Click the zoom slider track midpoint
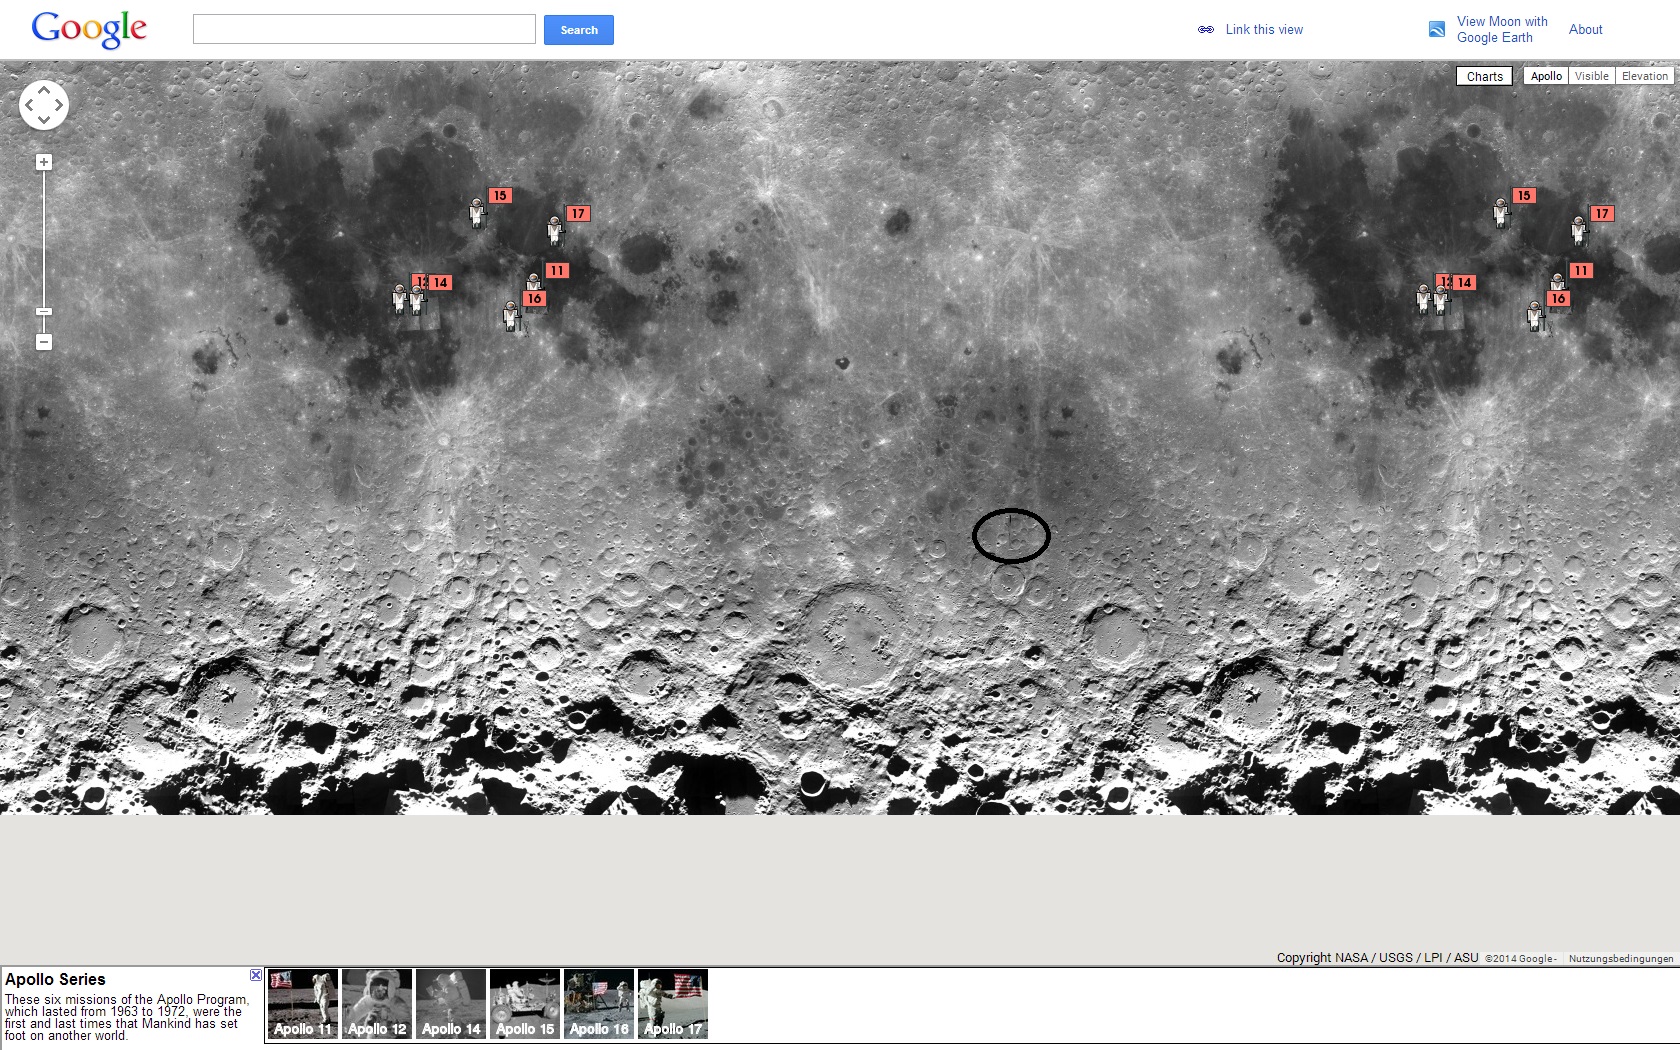This screenshot has width=1680, height=1050. (44, 252)
